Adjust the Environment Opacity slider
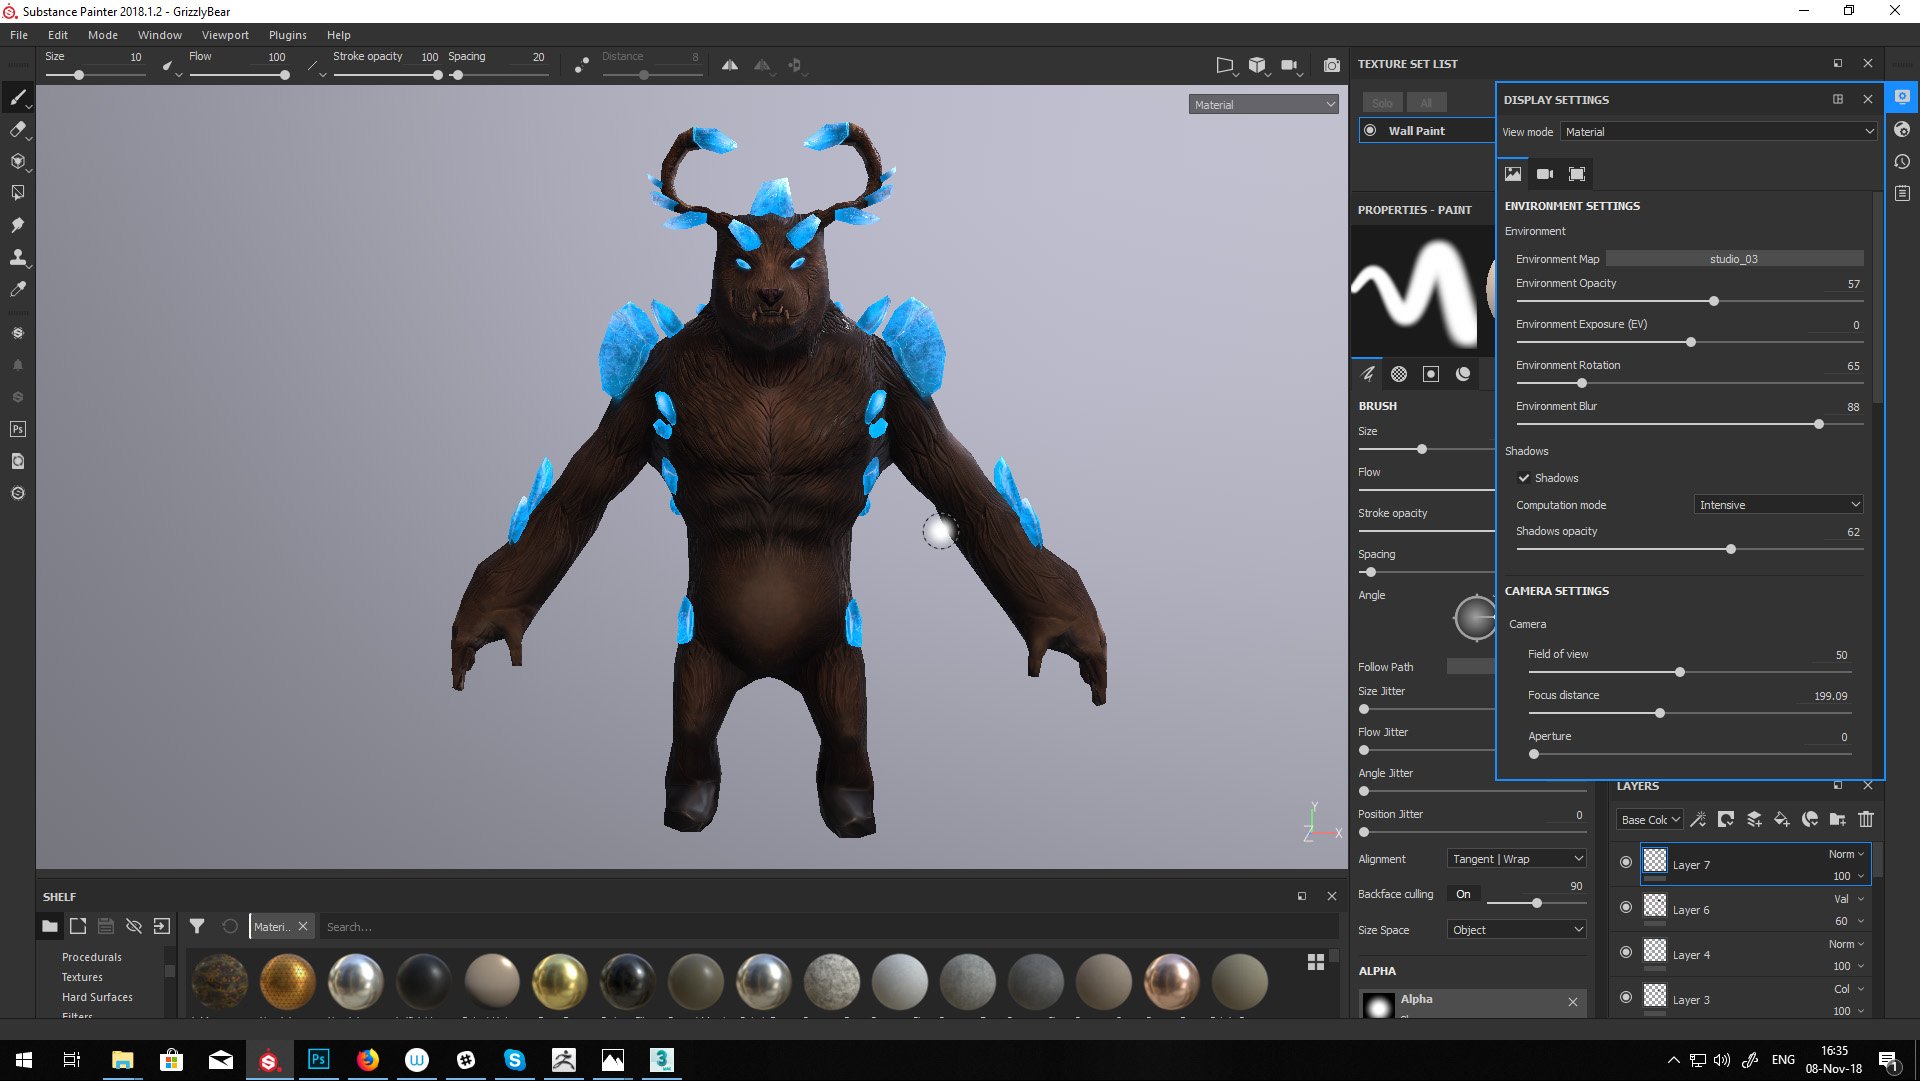 tap(1689, 301)
